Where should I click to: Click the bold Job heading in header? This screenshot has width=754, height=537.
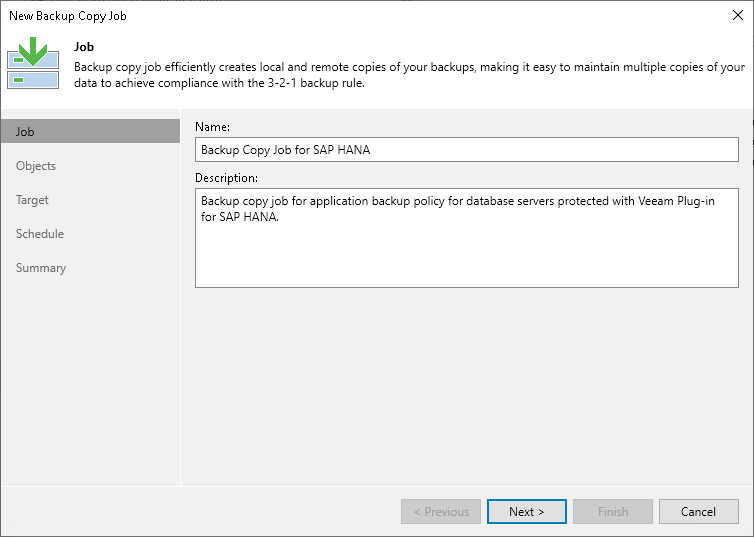click(x=83, y=46)
